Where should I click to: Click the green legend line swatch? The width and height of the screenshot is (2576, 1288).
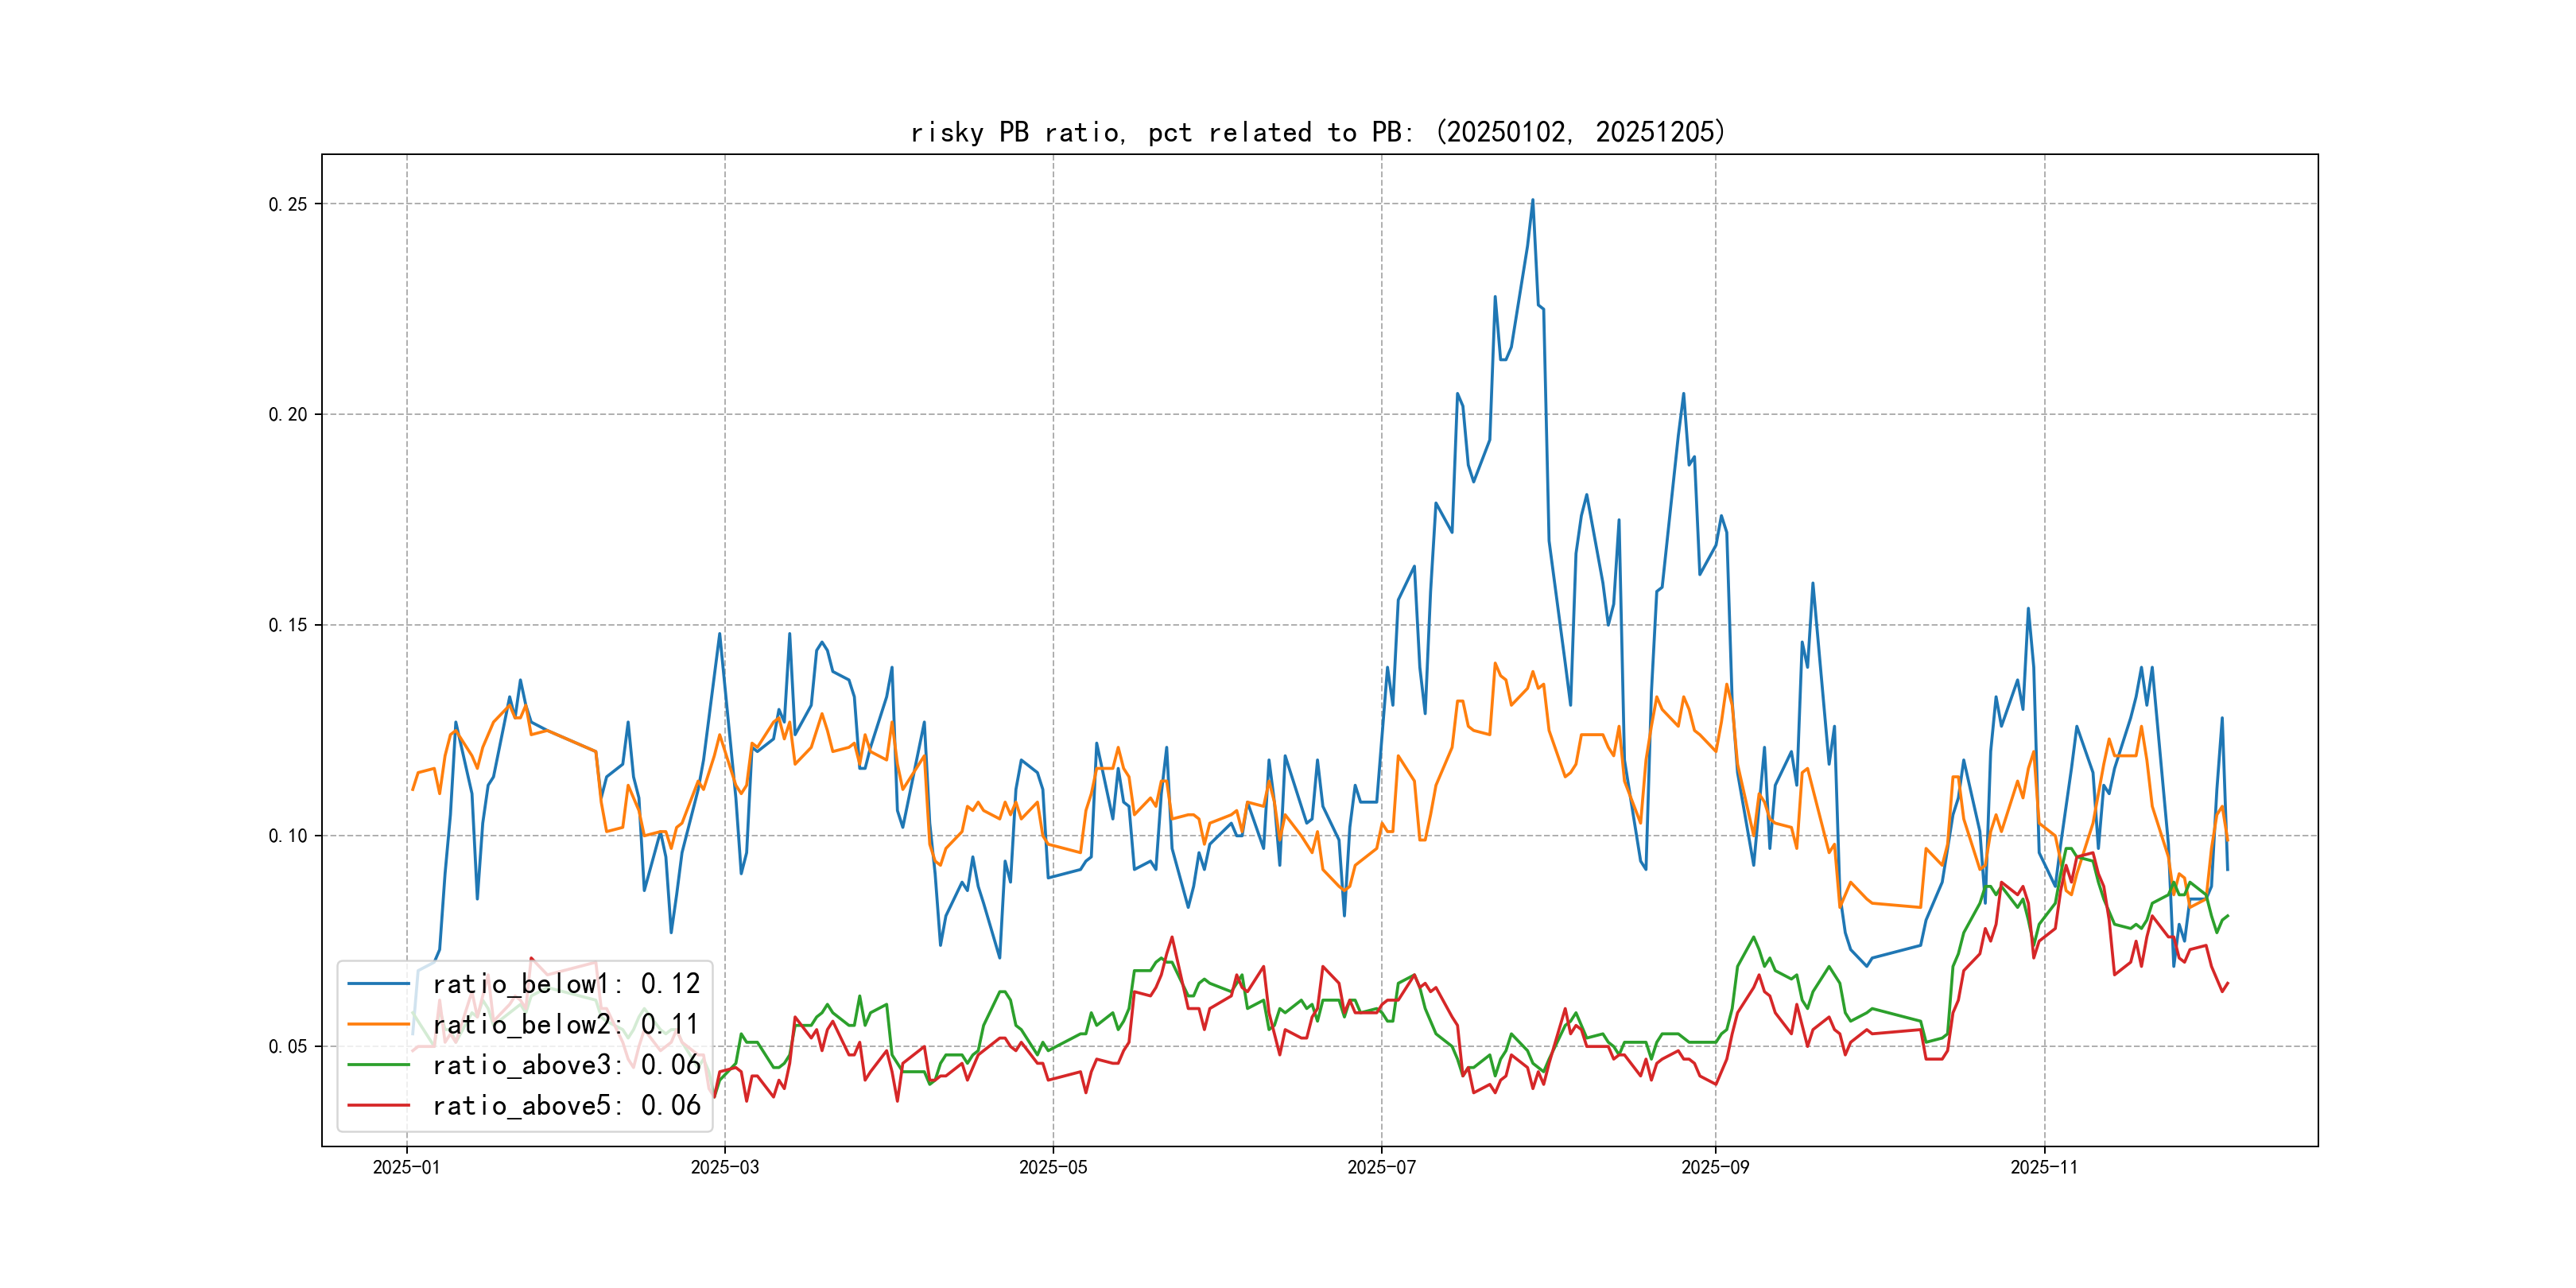pyautogui.click(x=378, y=1065)
